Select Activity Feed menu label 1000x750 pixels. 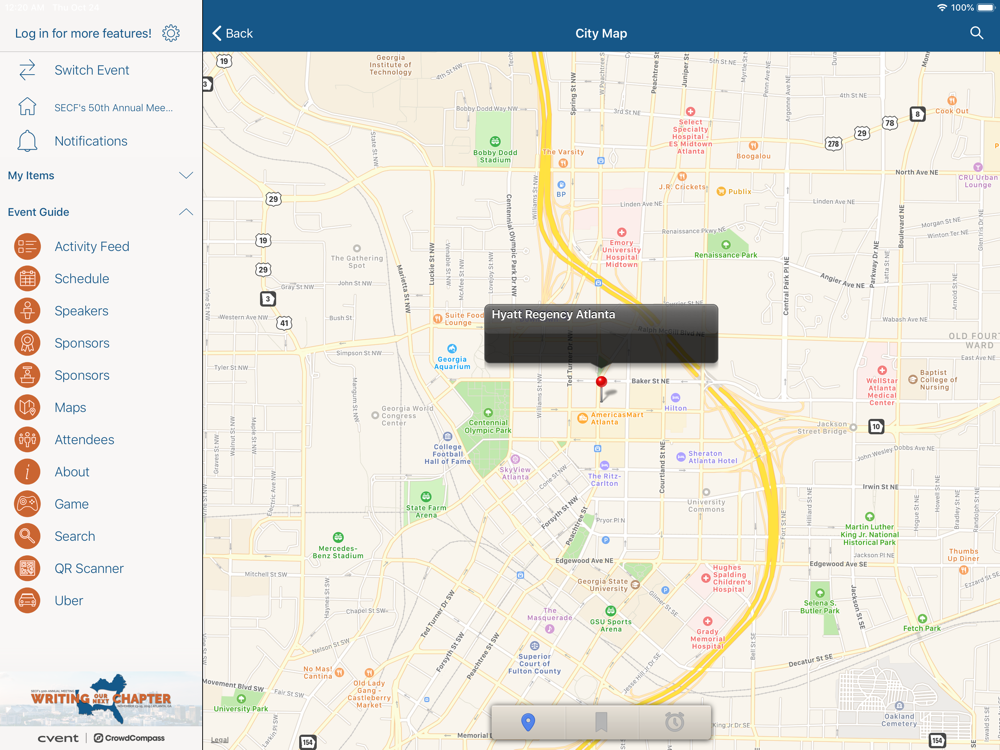92,247
